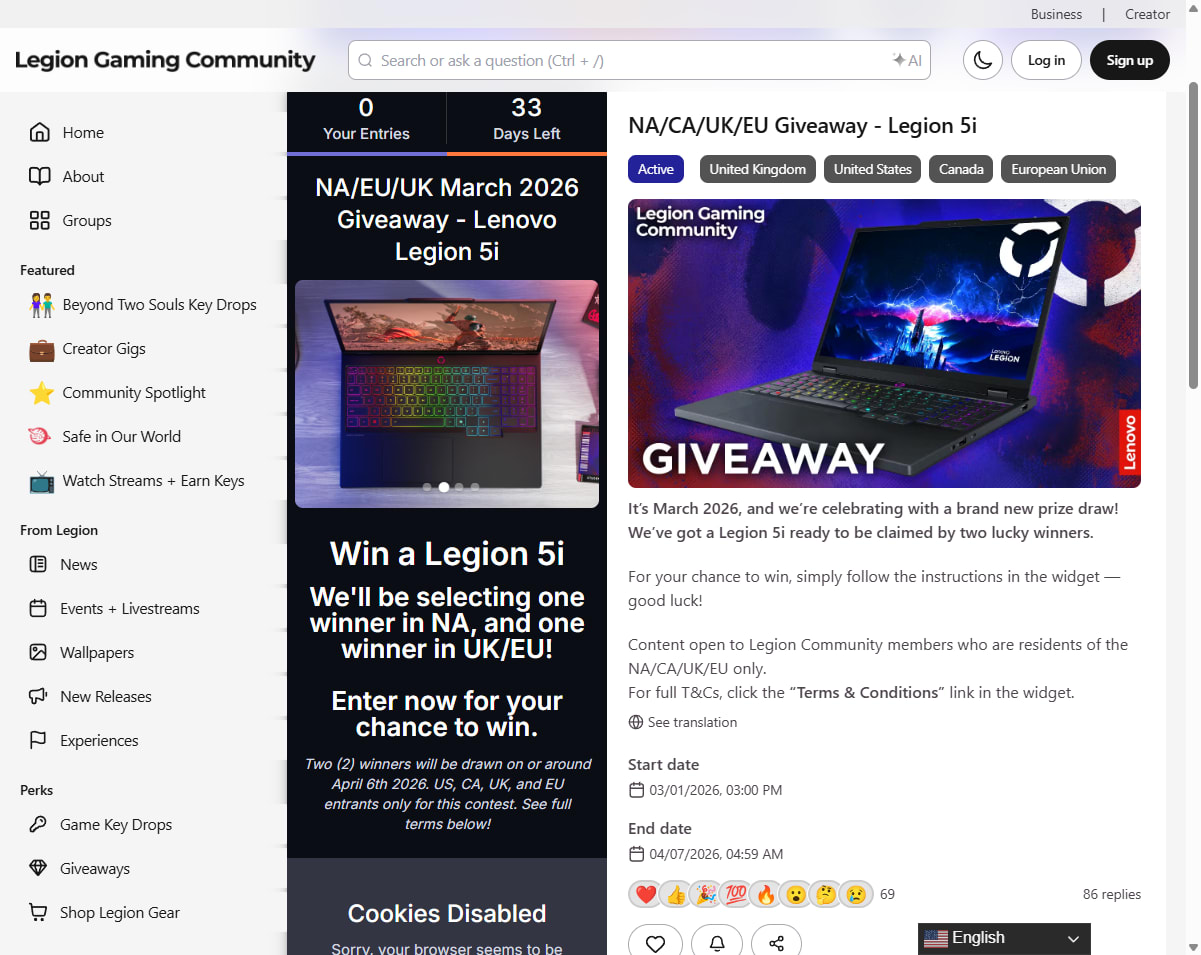Select the third carousel dot in widget

coord(459,487)
